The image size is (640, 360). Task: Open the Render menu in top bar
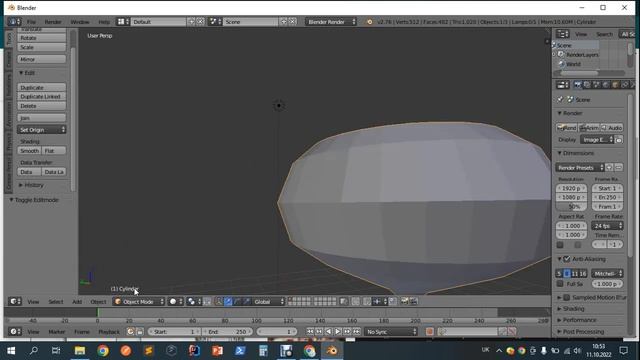pos(53,22)
